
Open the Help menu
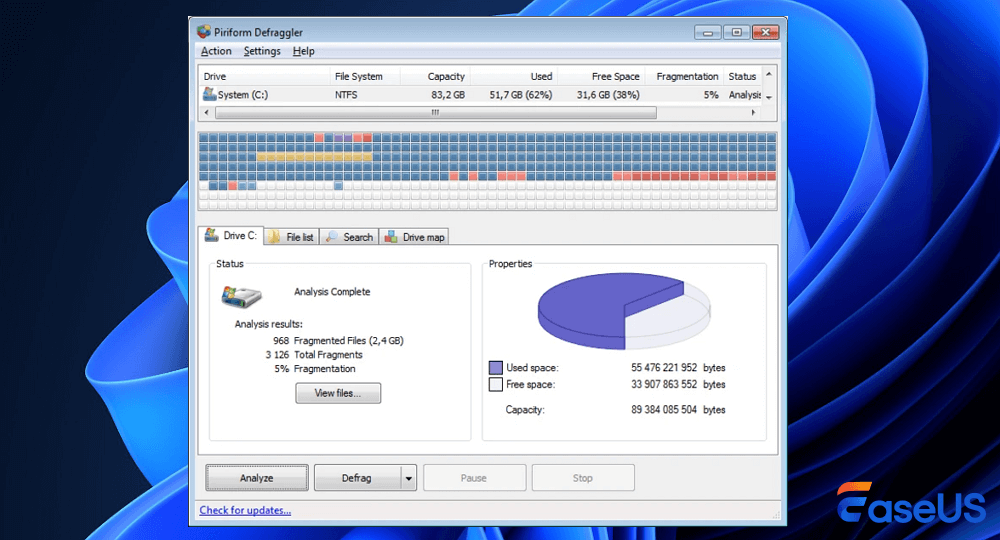coord(304,51)
